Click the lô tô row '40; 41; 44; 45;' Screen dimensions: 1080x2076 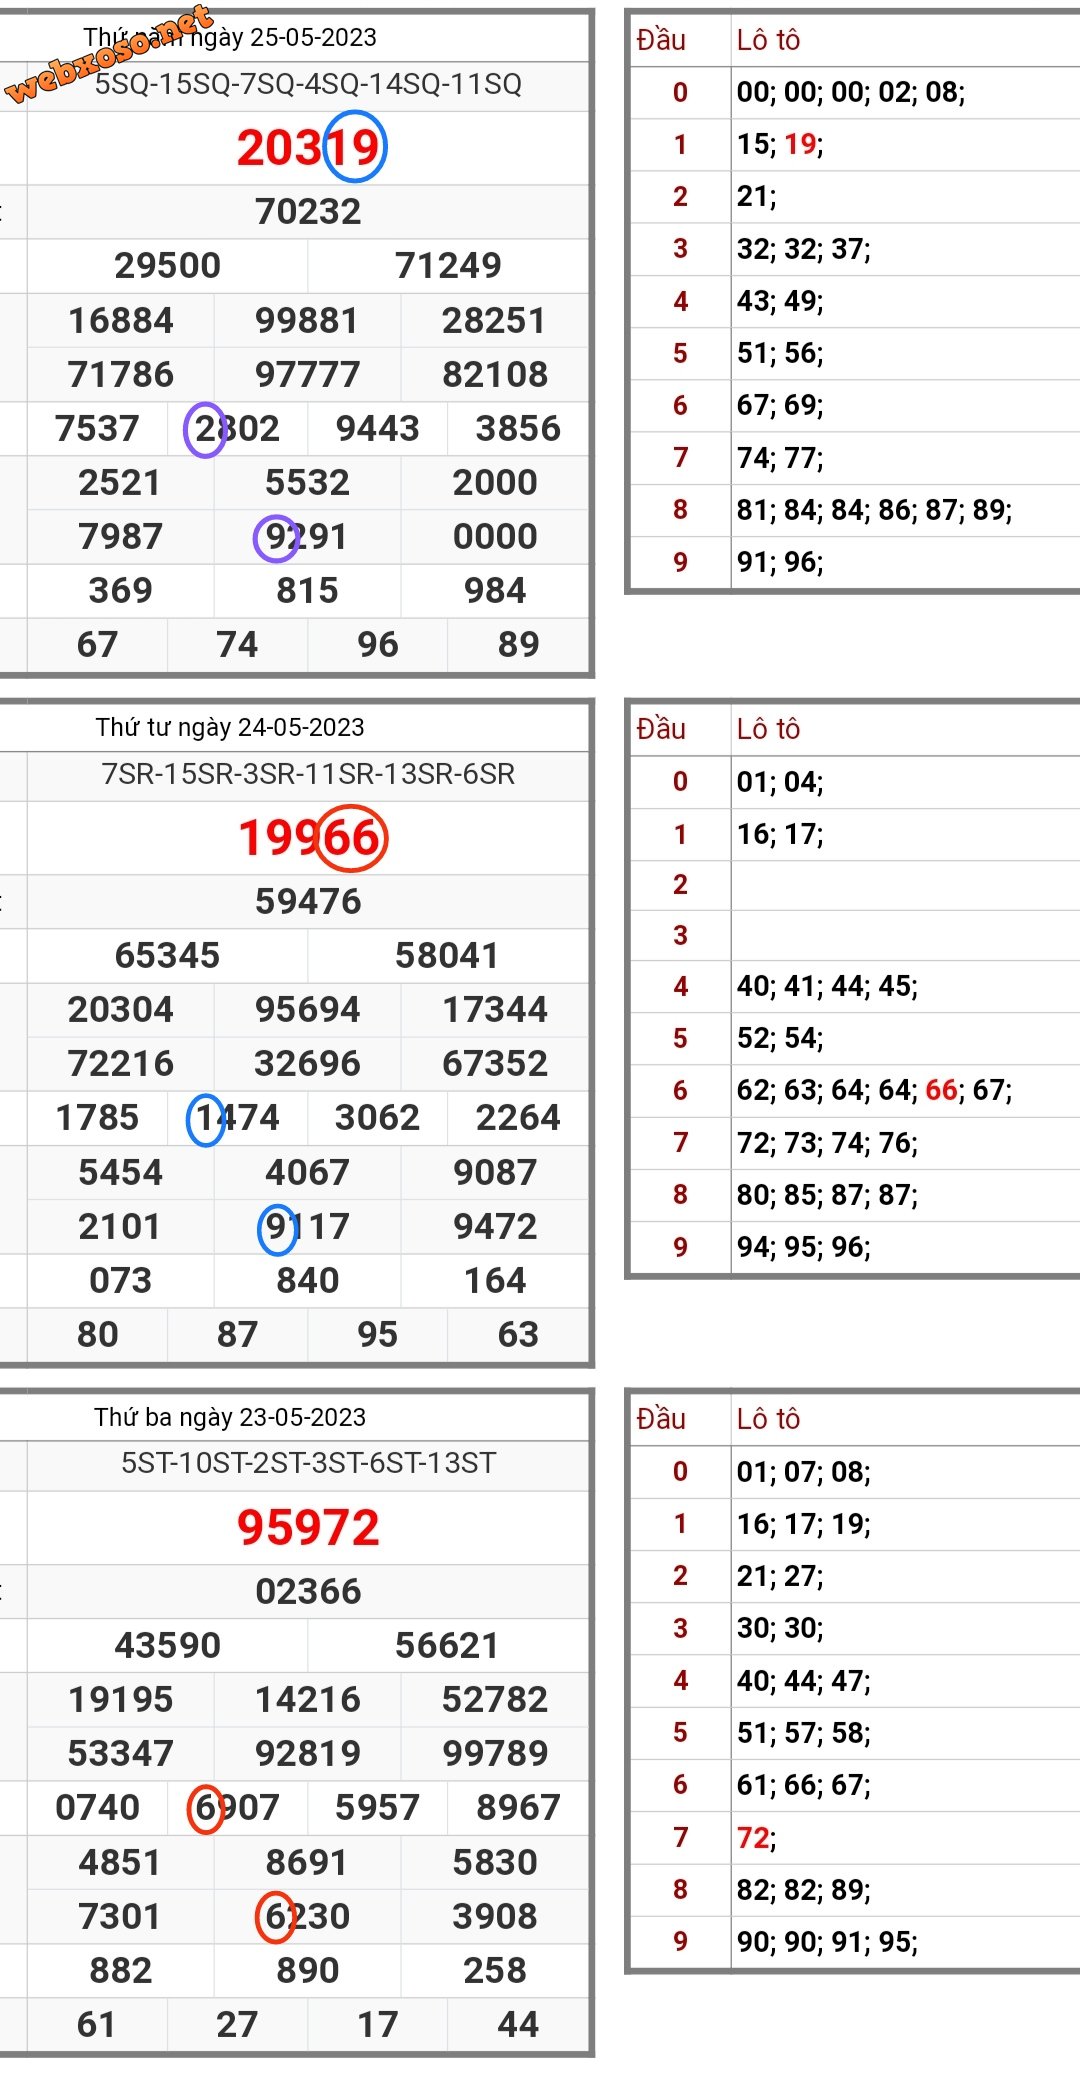[828, 986]
